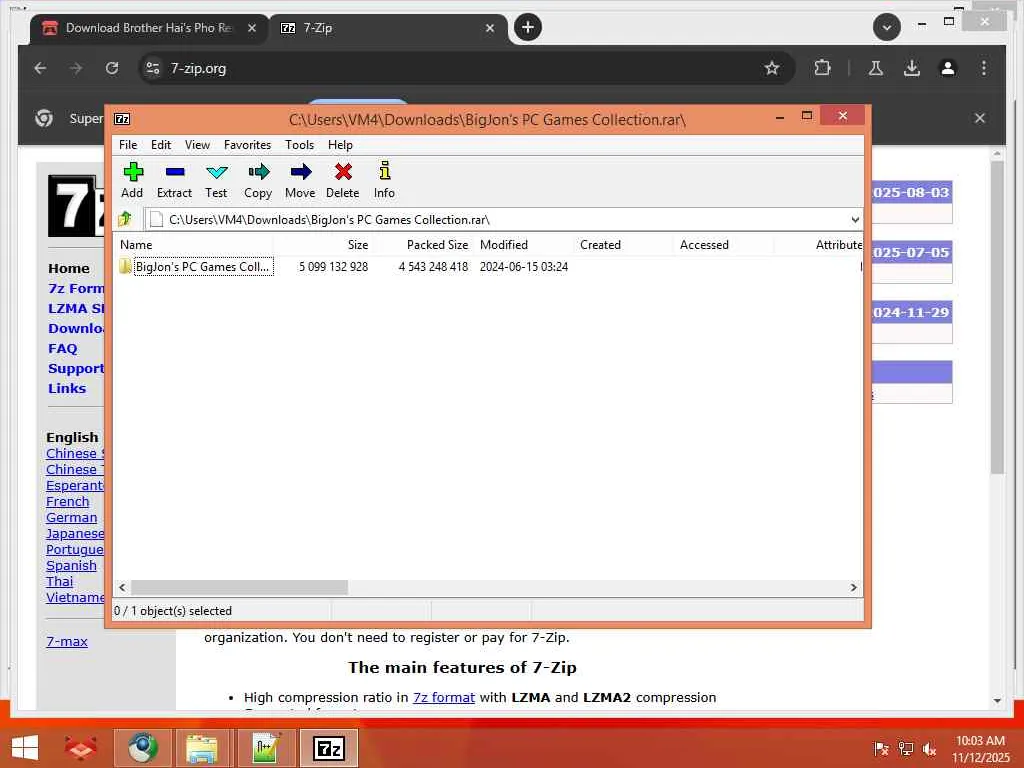The height and width of the screenshot is (768, 1024).
Task: Open Chrome Labs flask icon
Action: [876, 68]
